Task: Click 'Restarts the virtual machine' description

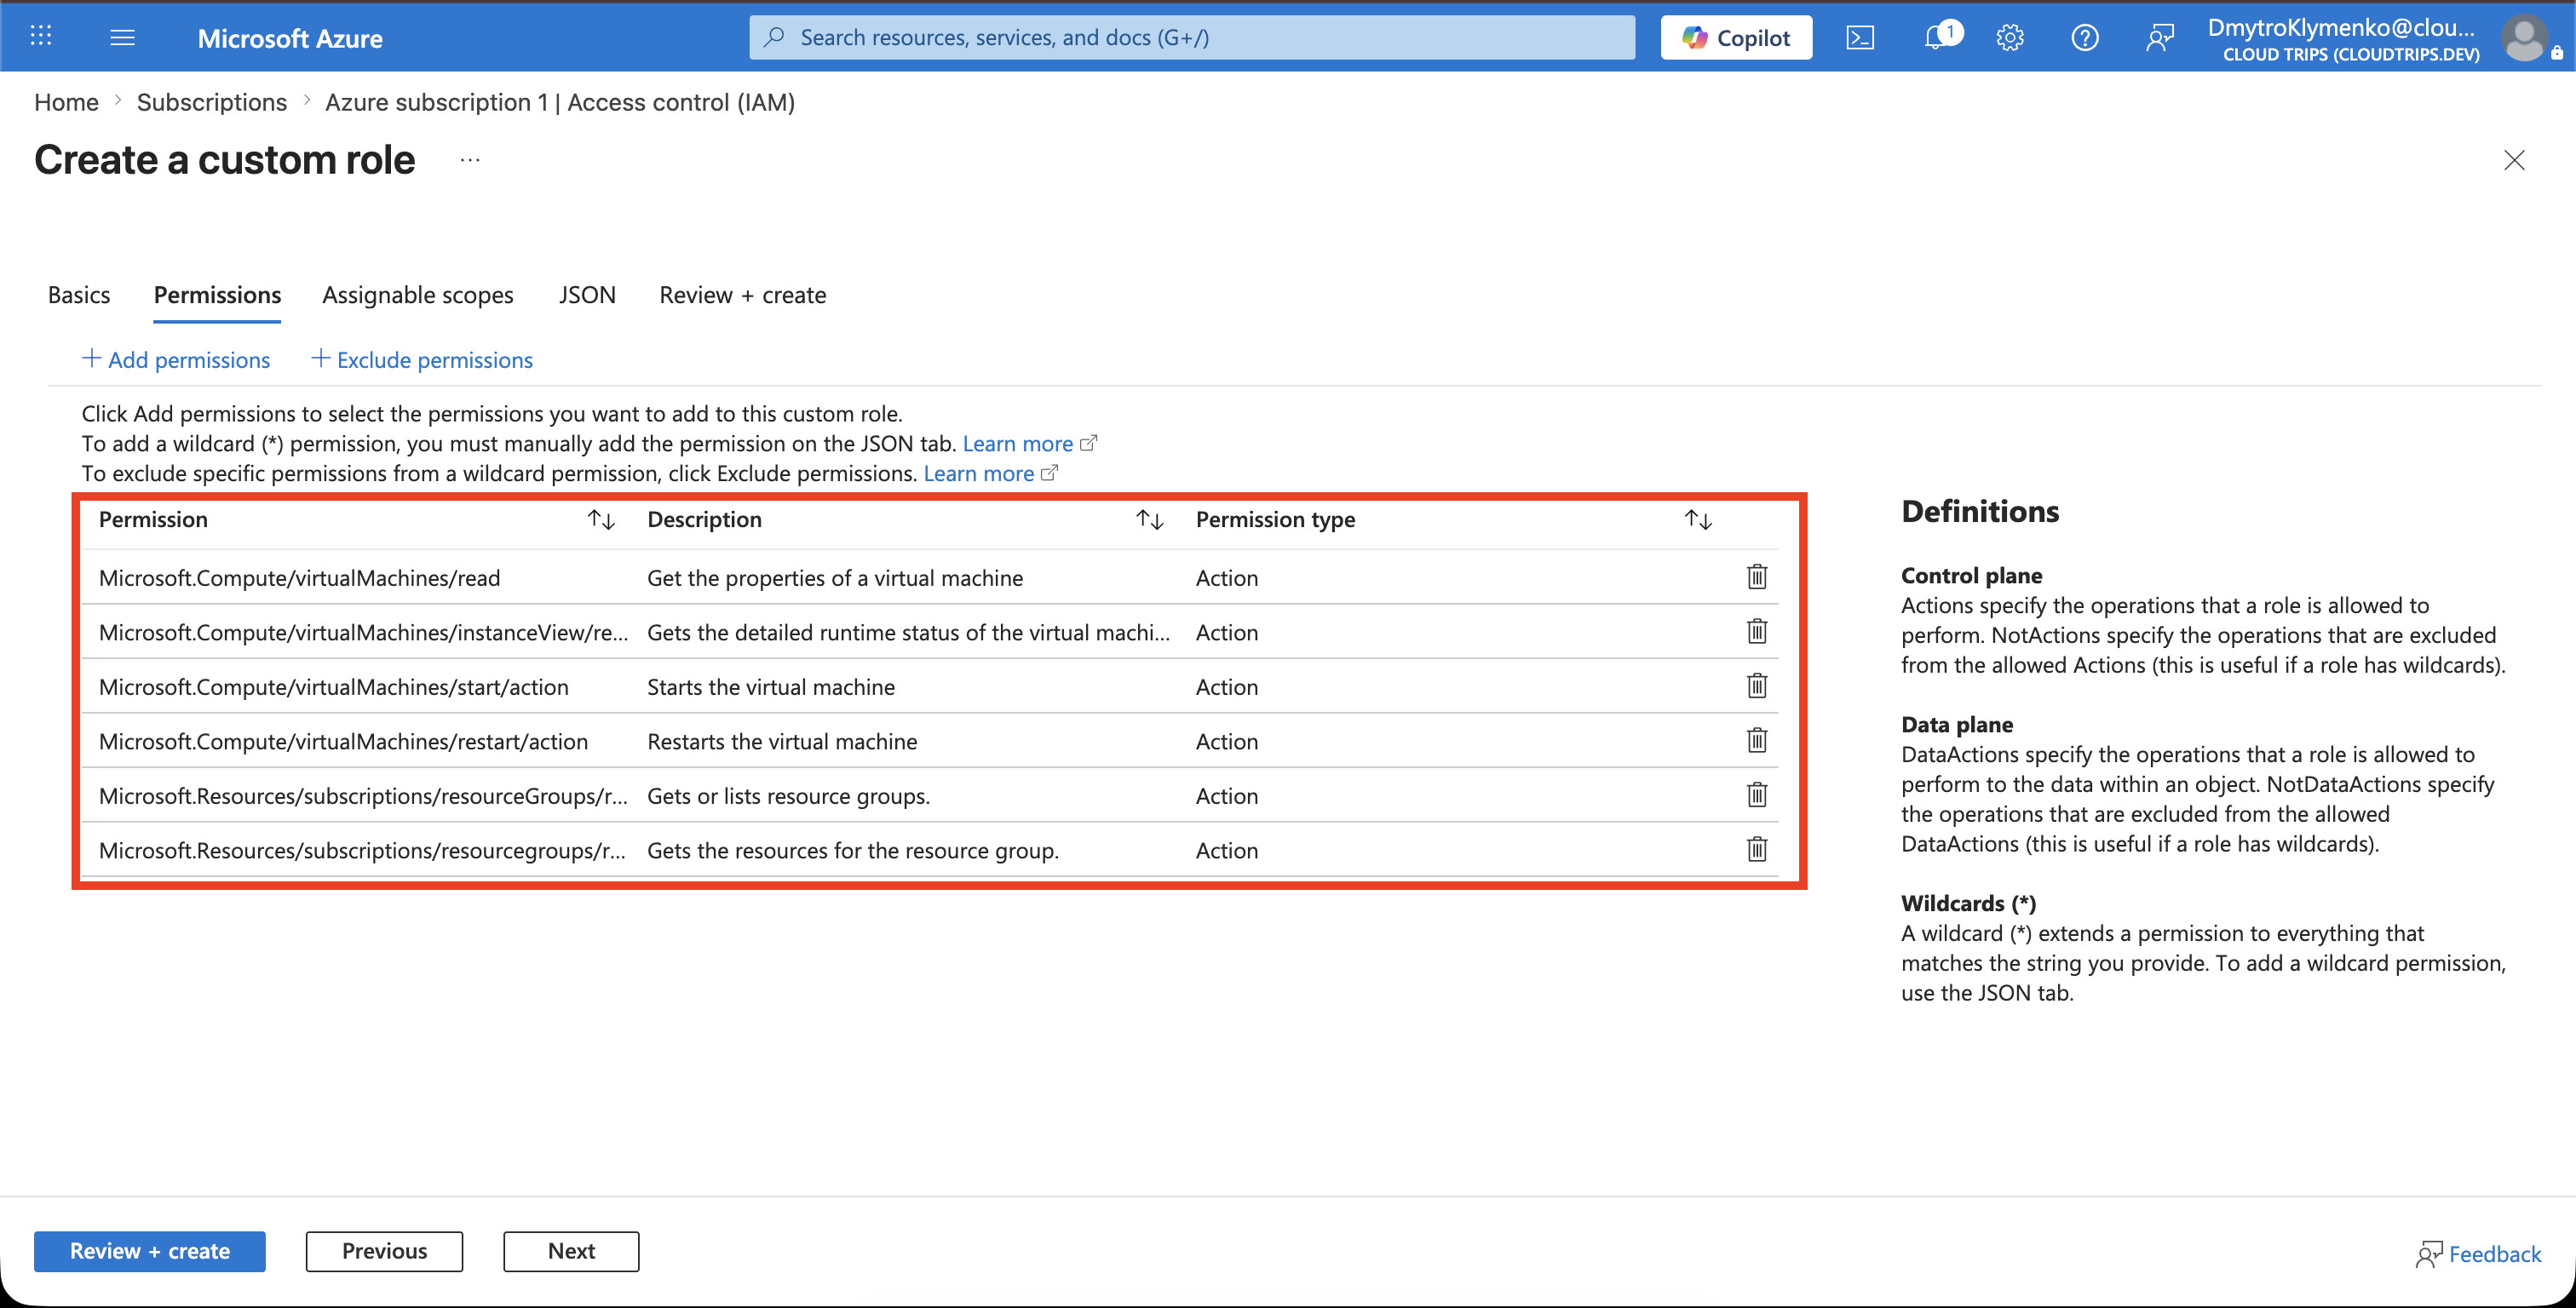Action: 782,741
